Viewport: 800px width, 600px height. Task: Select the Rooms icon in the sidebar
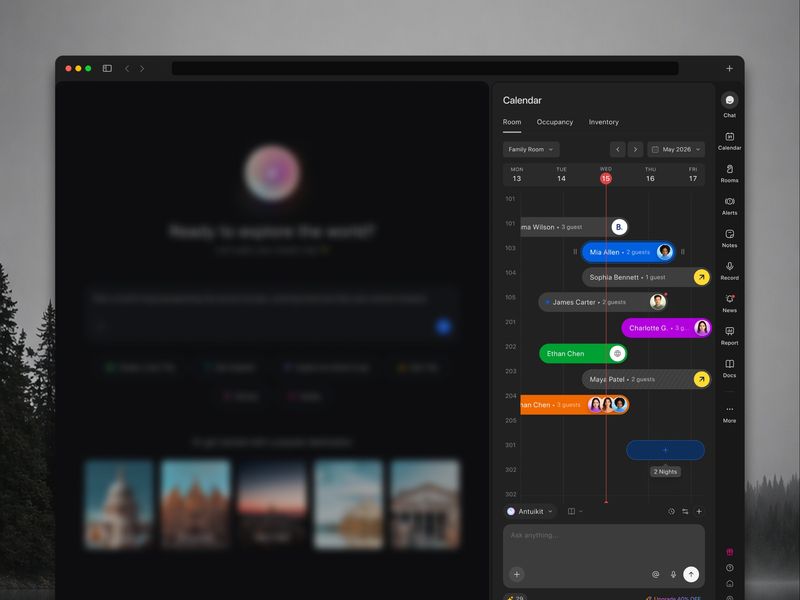point(729,170)
